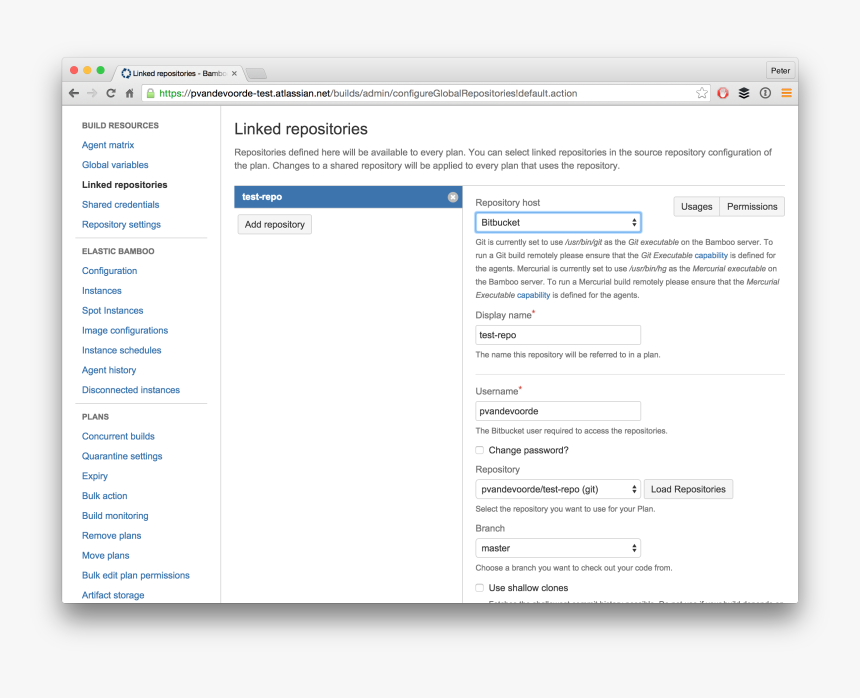This screenshot has width=860, height=698.
Task: Click the Add repository button
Action: pyautogui.click(x=275, y=224)
